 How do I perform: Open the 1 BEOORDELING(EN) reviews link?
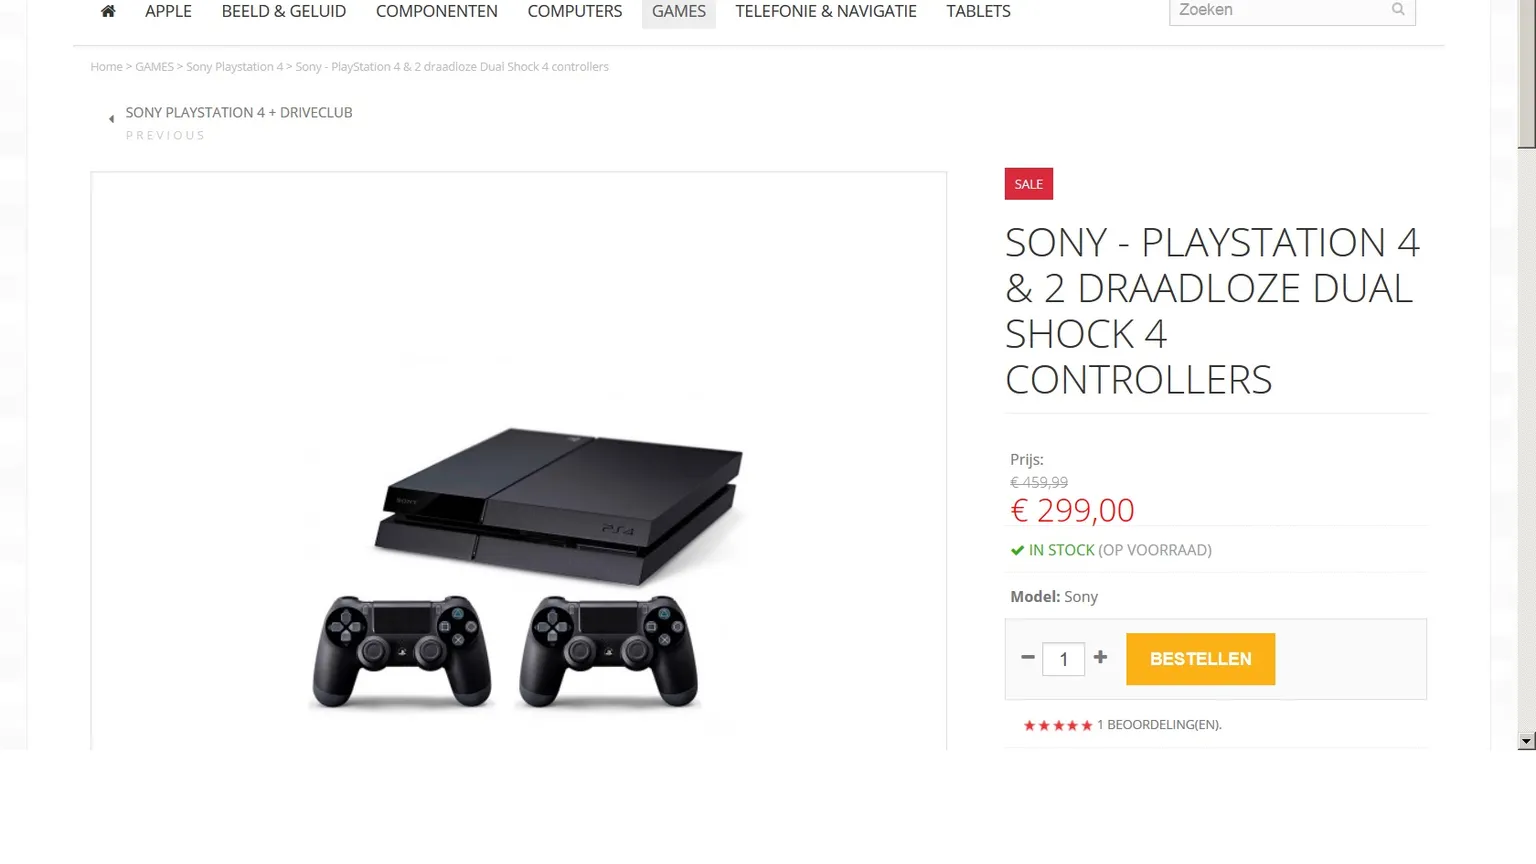click(x=1159, y=725)
